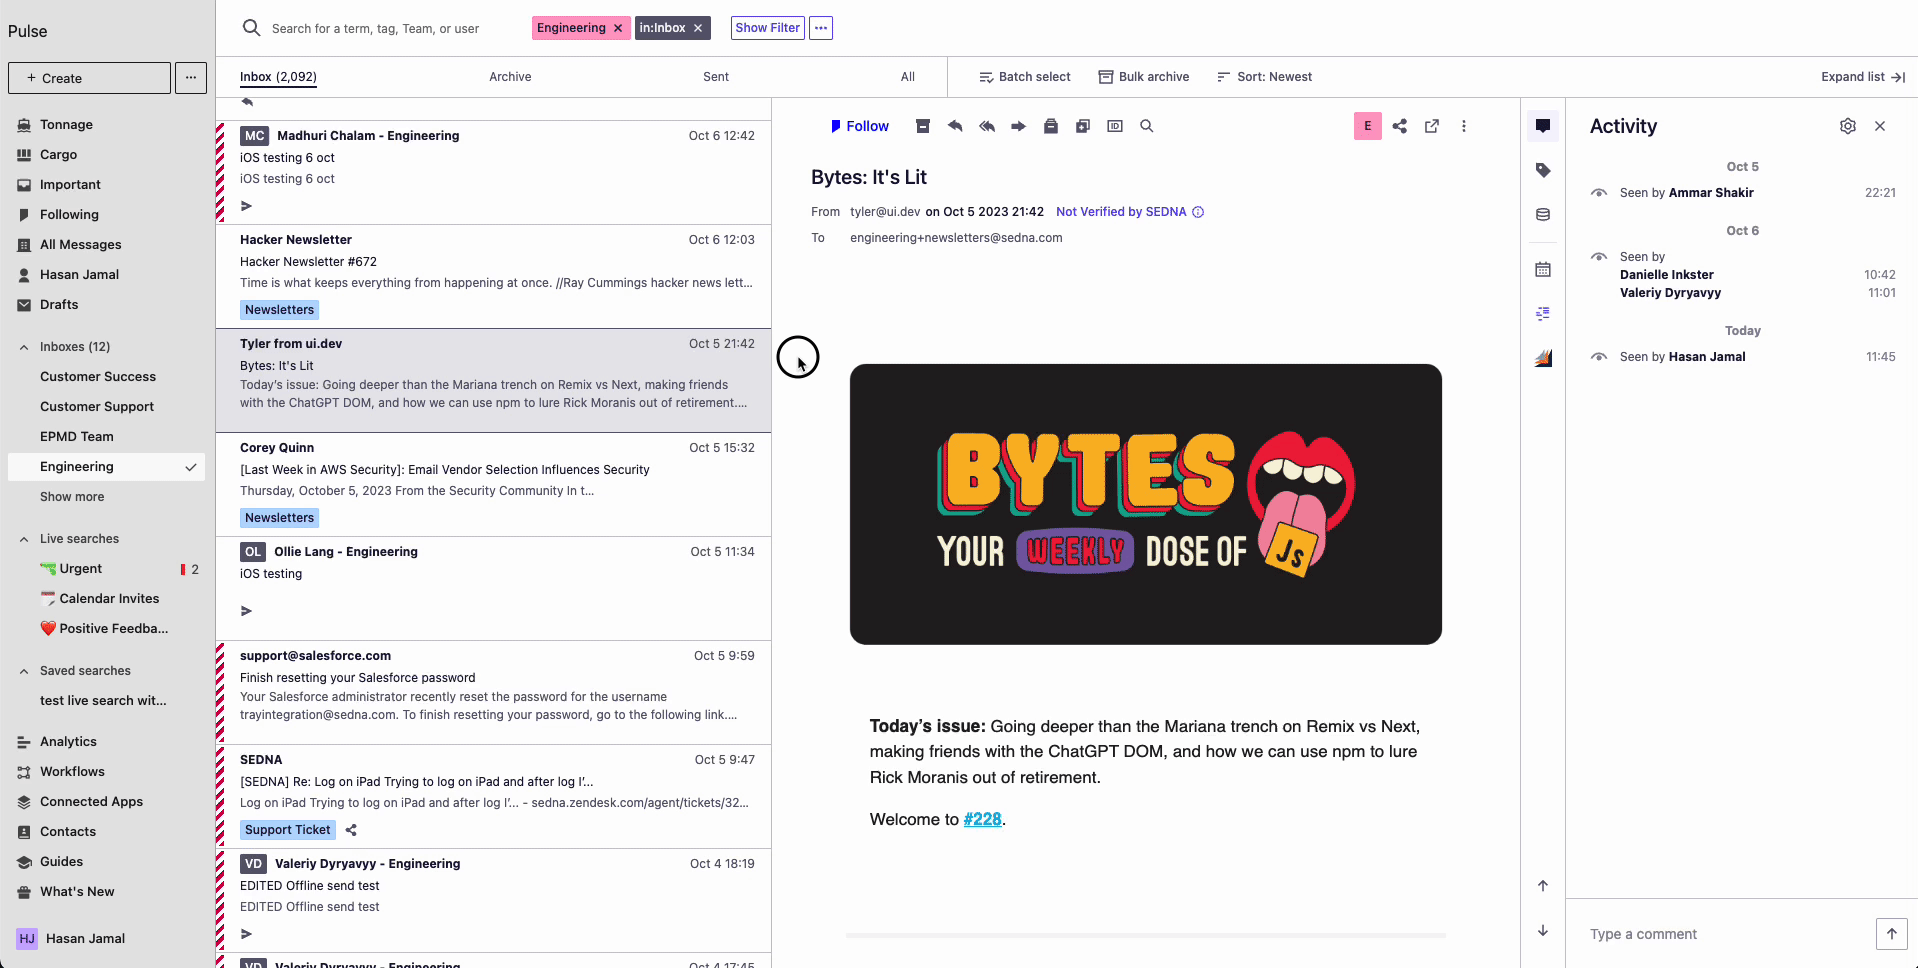Click Expand list
1918x968 pixels.
coord(1863,77)
